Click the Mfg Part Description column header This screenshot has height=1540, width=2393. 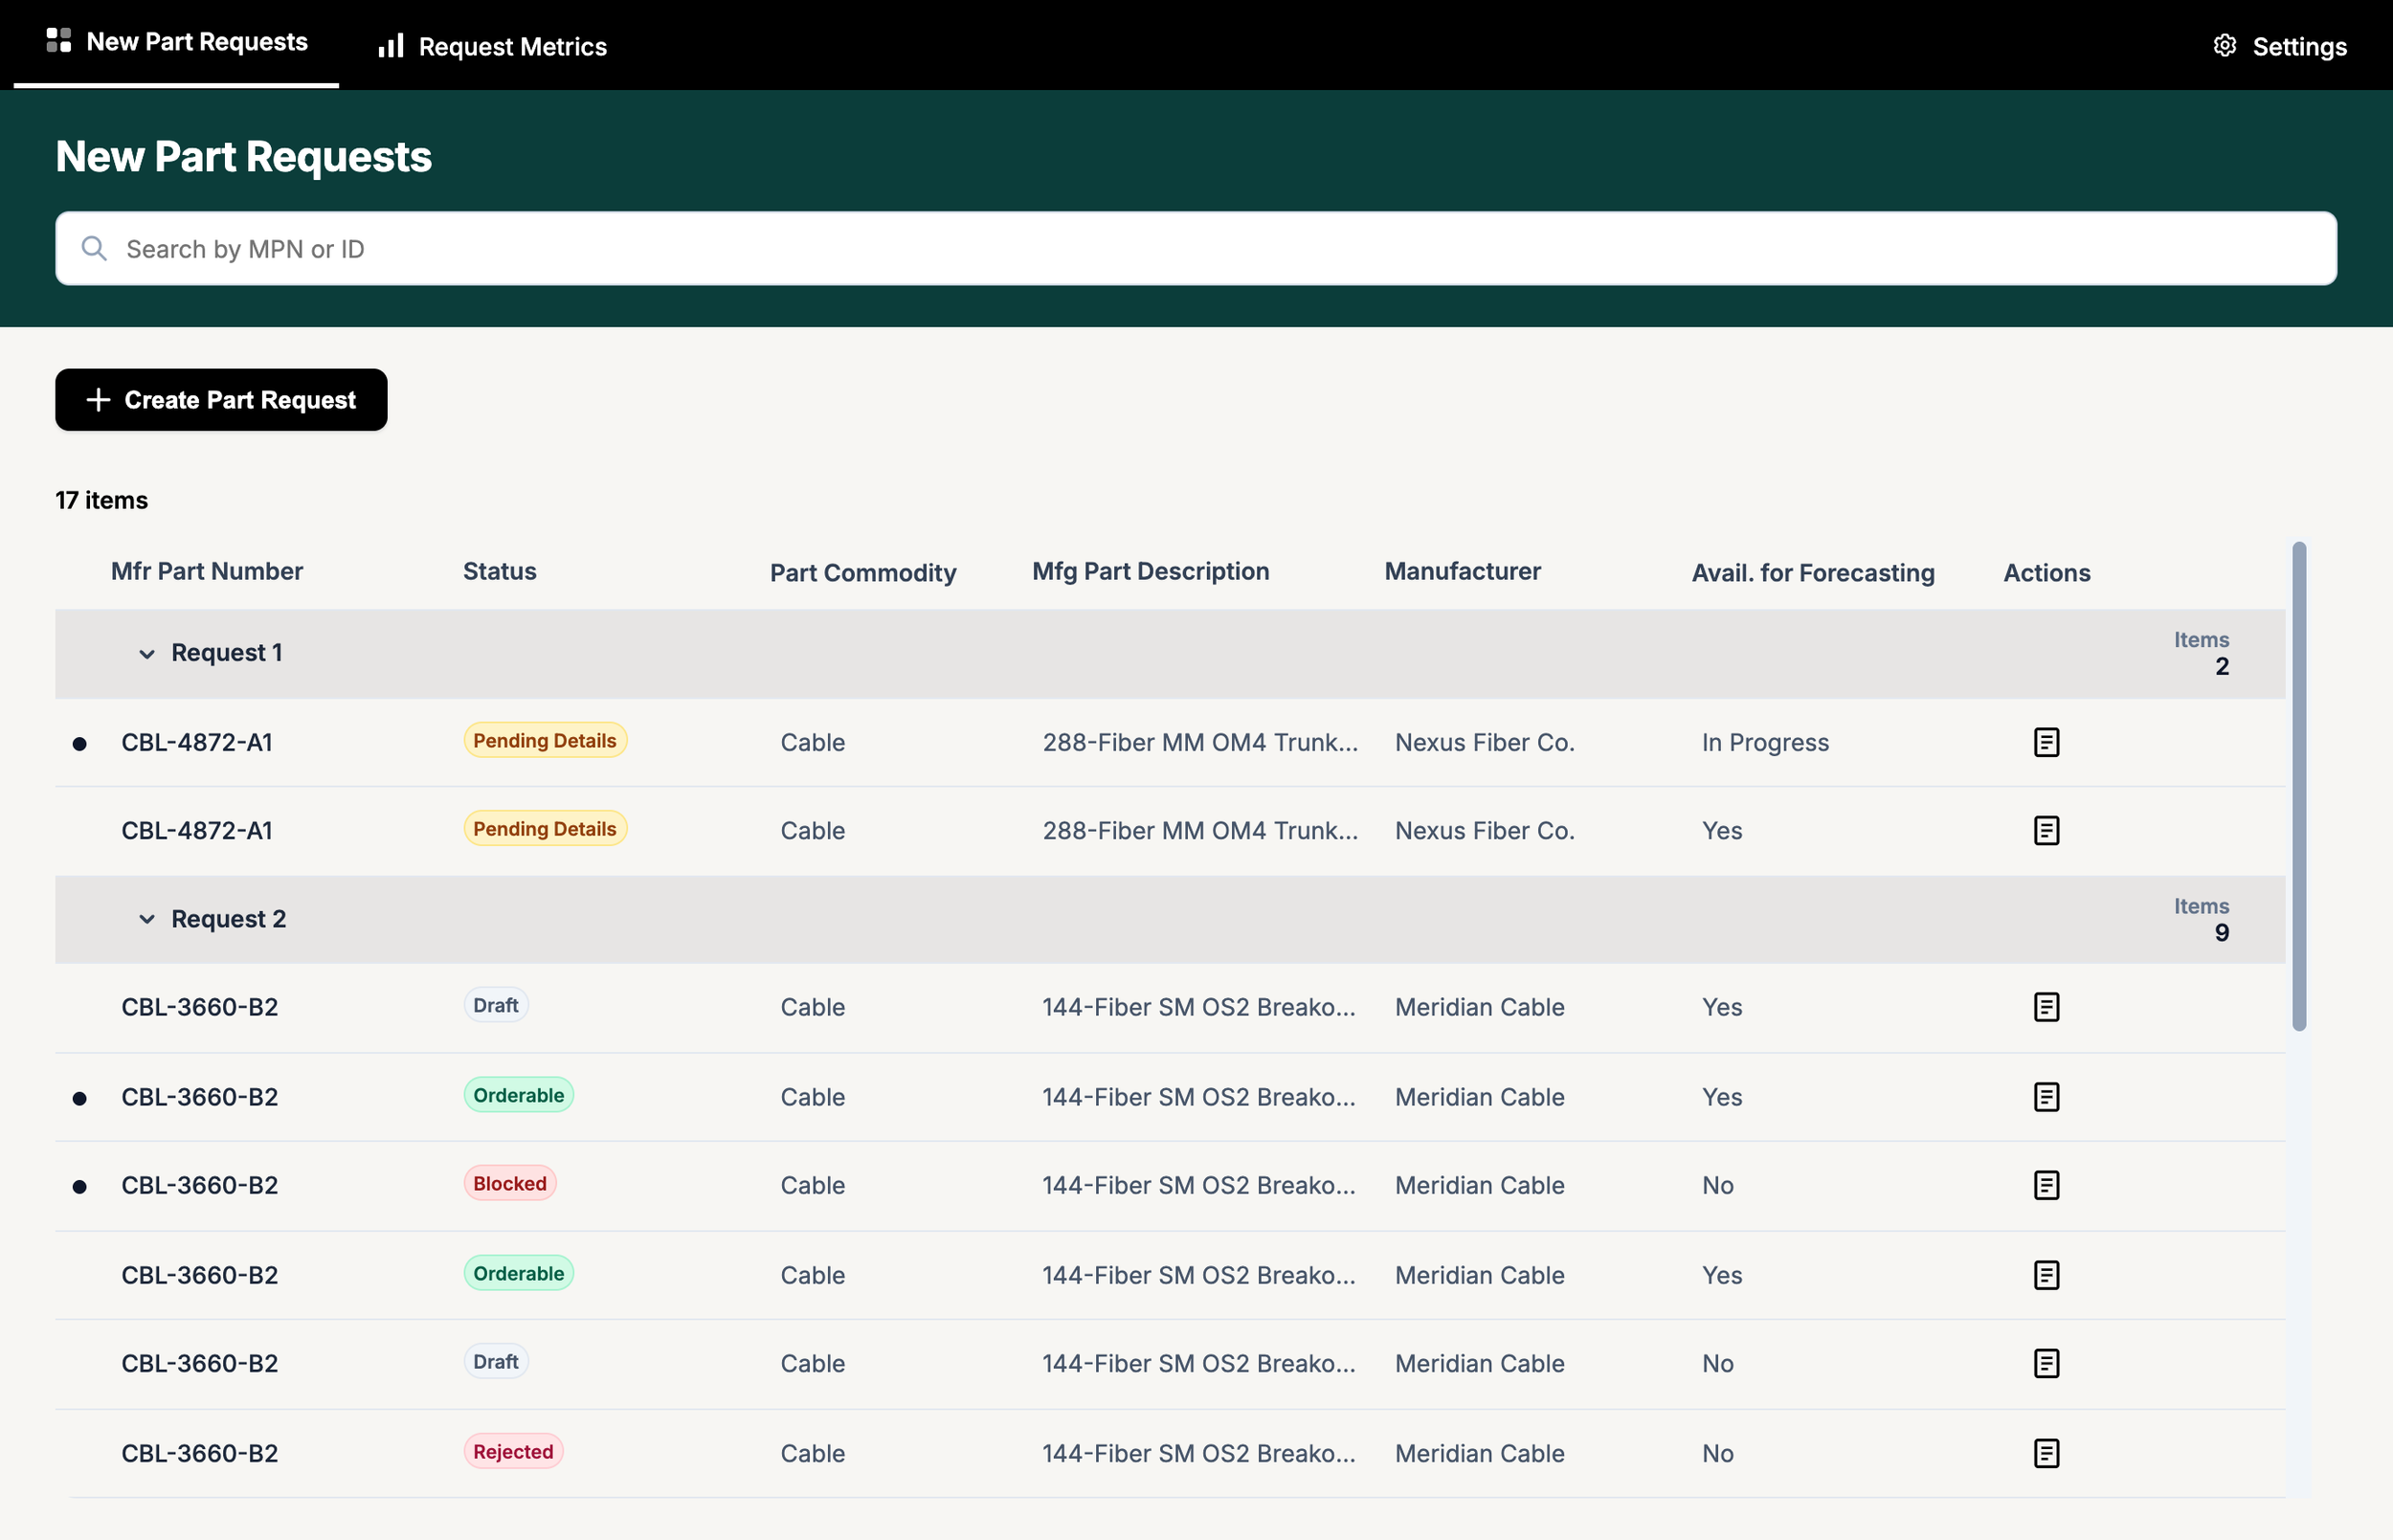1151,571
